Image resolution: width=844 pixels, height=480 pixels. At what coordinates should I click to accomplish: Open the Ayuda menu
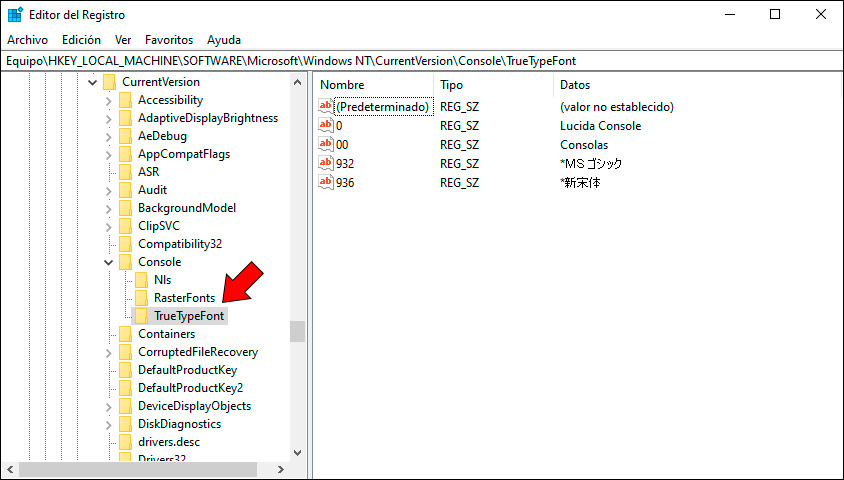(224, 40)
